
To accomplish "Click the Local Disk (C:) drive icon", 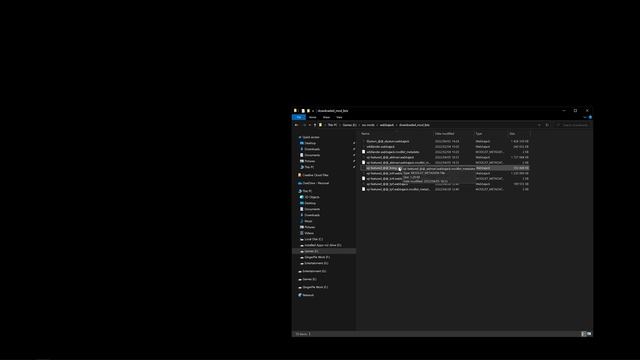I will coord(302,239).
